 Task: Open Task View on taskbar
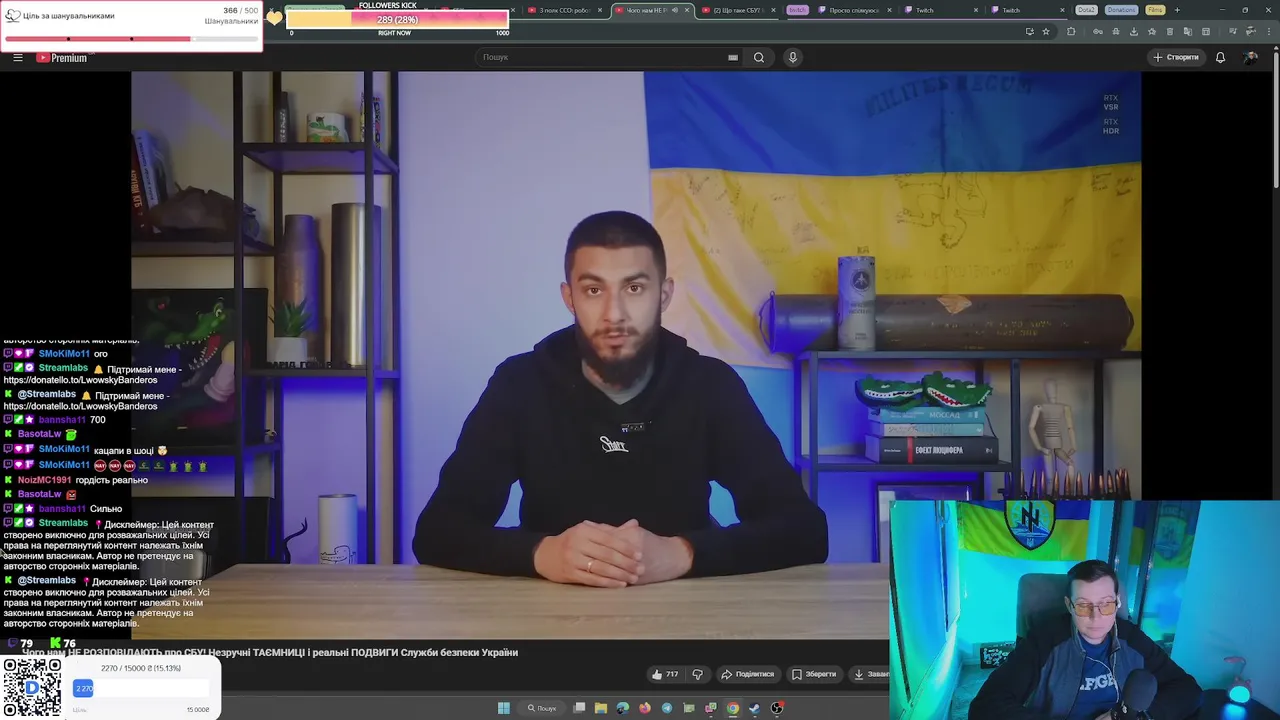[x=579, y=708]
